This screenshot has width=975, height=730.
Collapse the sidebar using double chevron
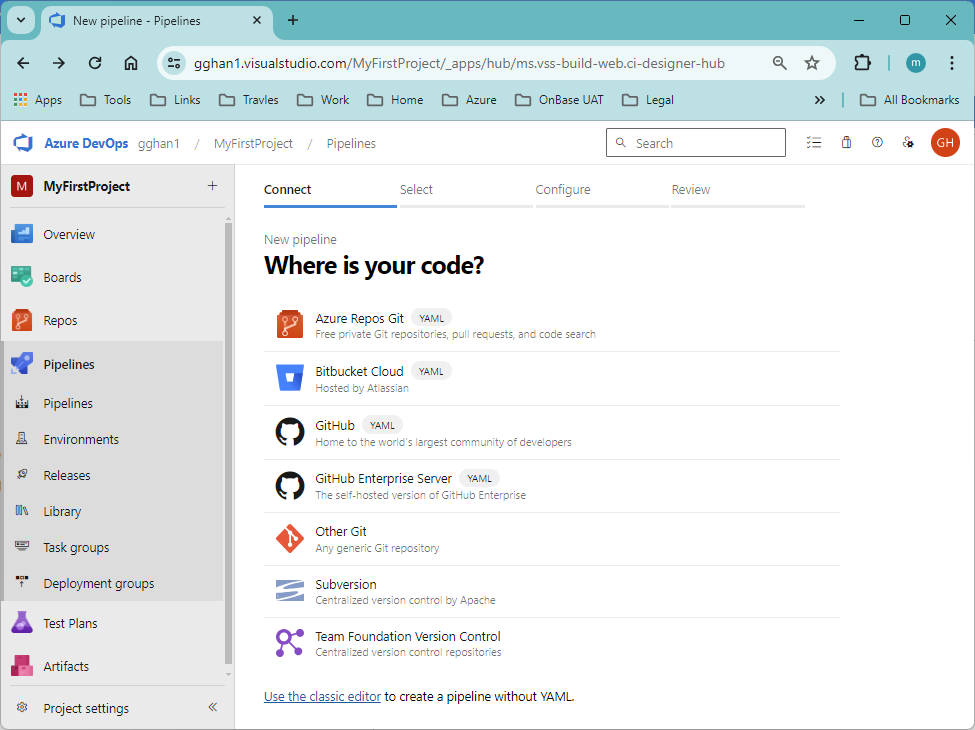pyautogui.click(x=212, y=707)
